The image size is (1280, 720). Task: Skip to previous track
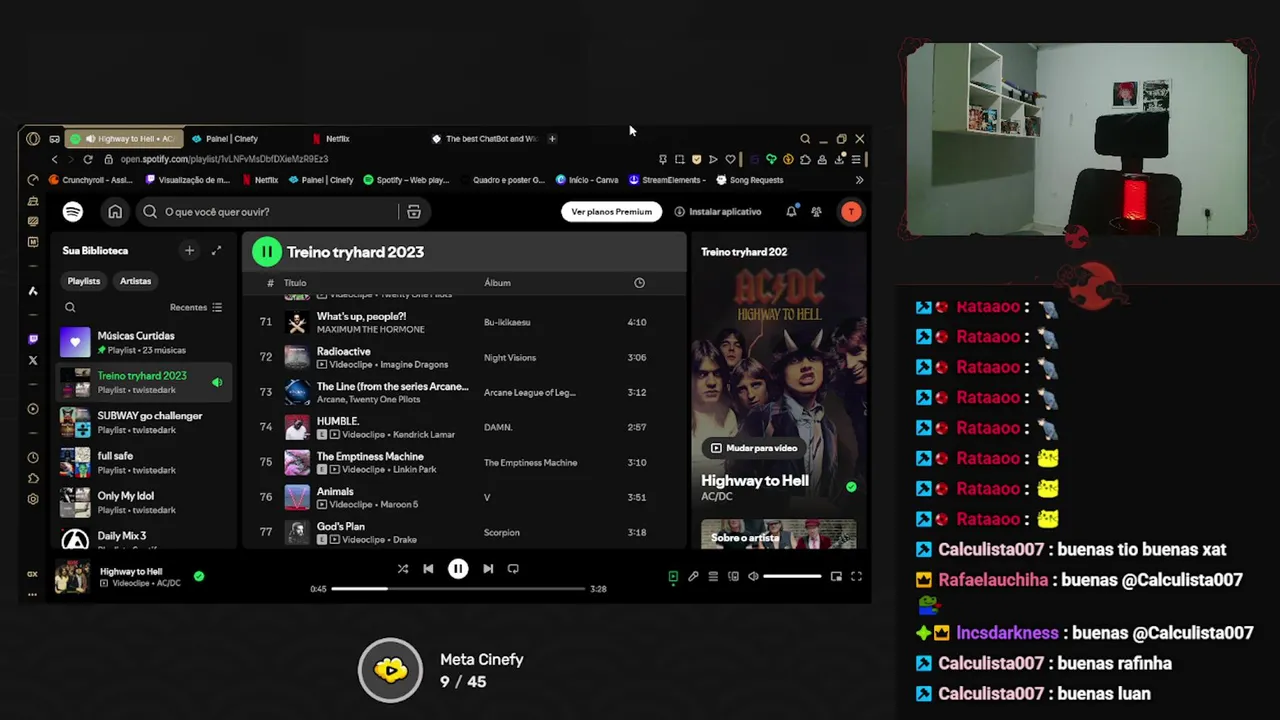[x=428, y=569]
